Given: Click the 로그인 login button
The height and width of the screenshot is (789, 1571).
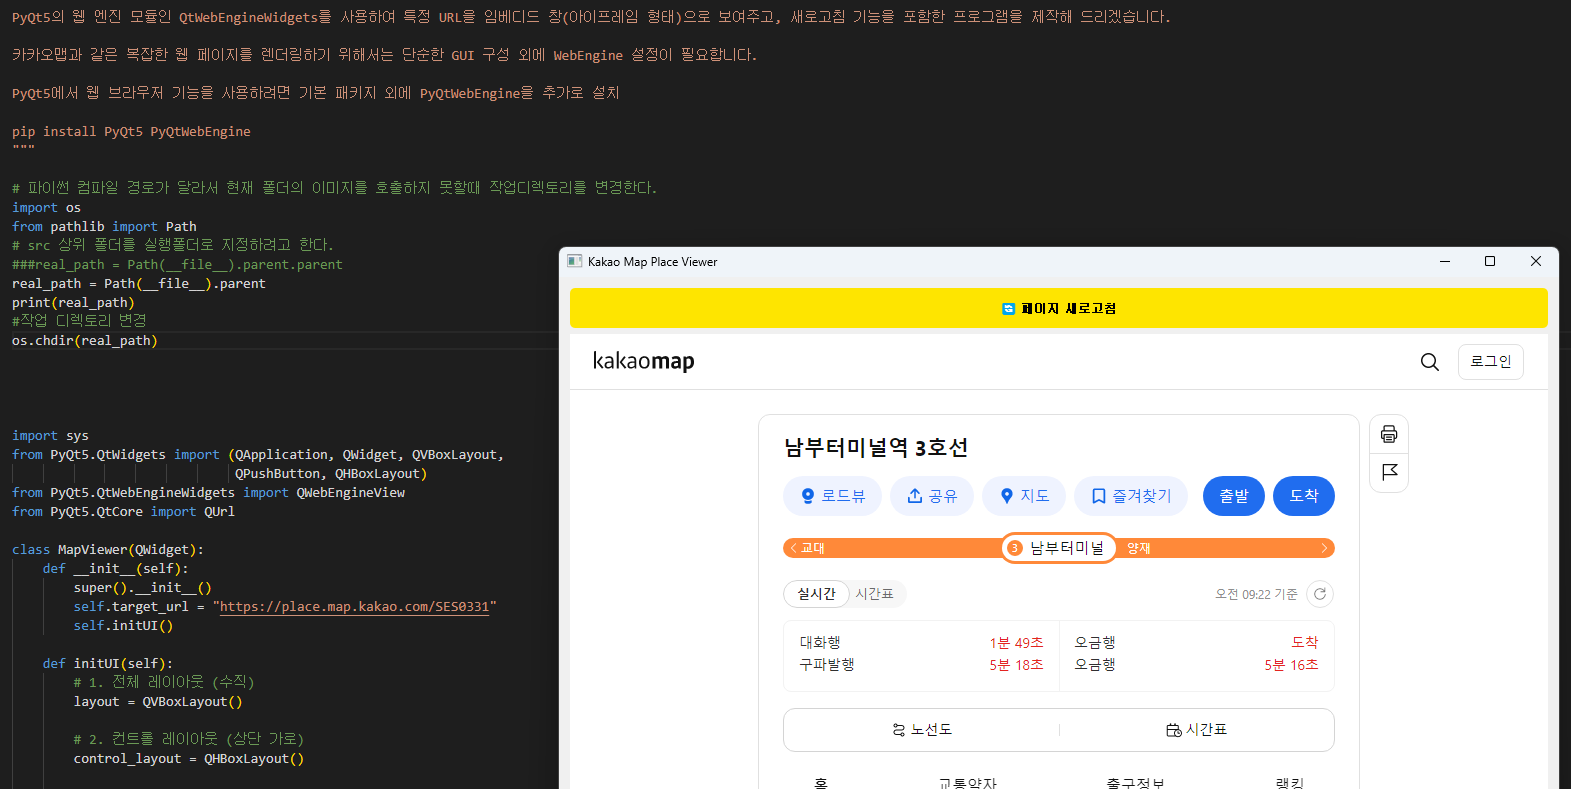Looking at the screenshot, I should pos(1490,361).
